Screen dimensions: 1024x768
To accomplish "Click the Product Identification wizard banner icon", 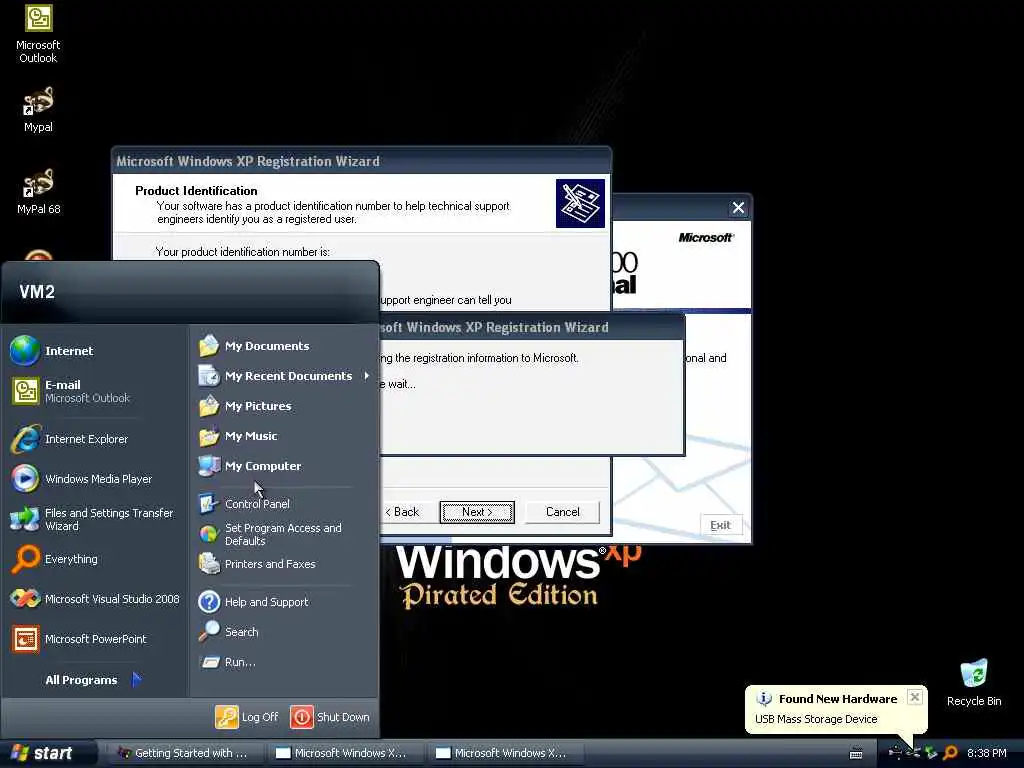I will point(580,203).
